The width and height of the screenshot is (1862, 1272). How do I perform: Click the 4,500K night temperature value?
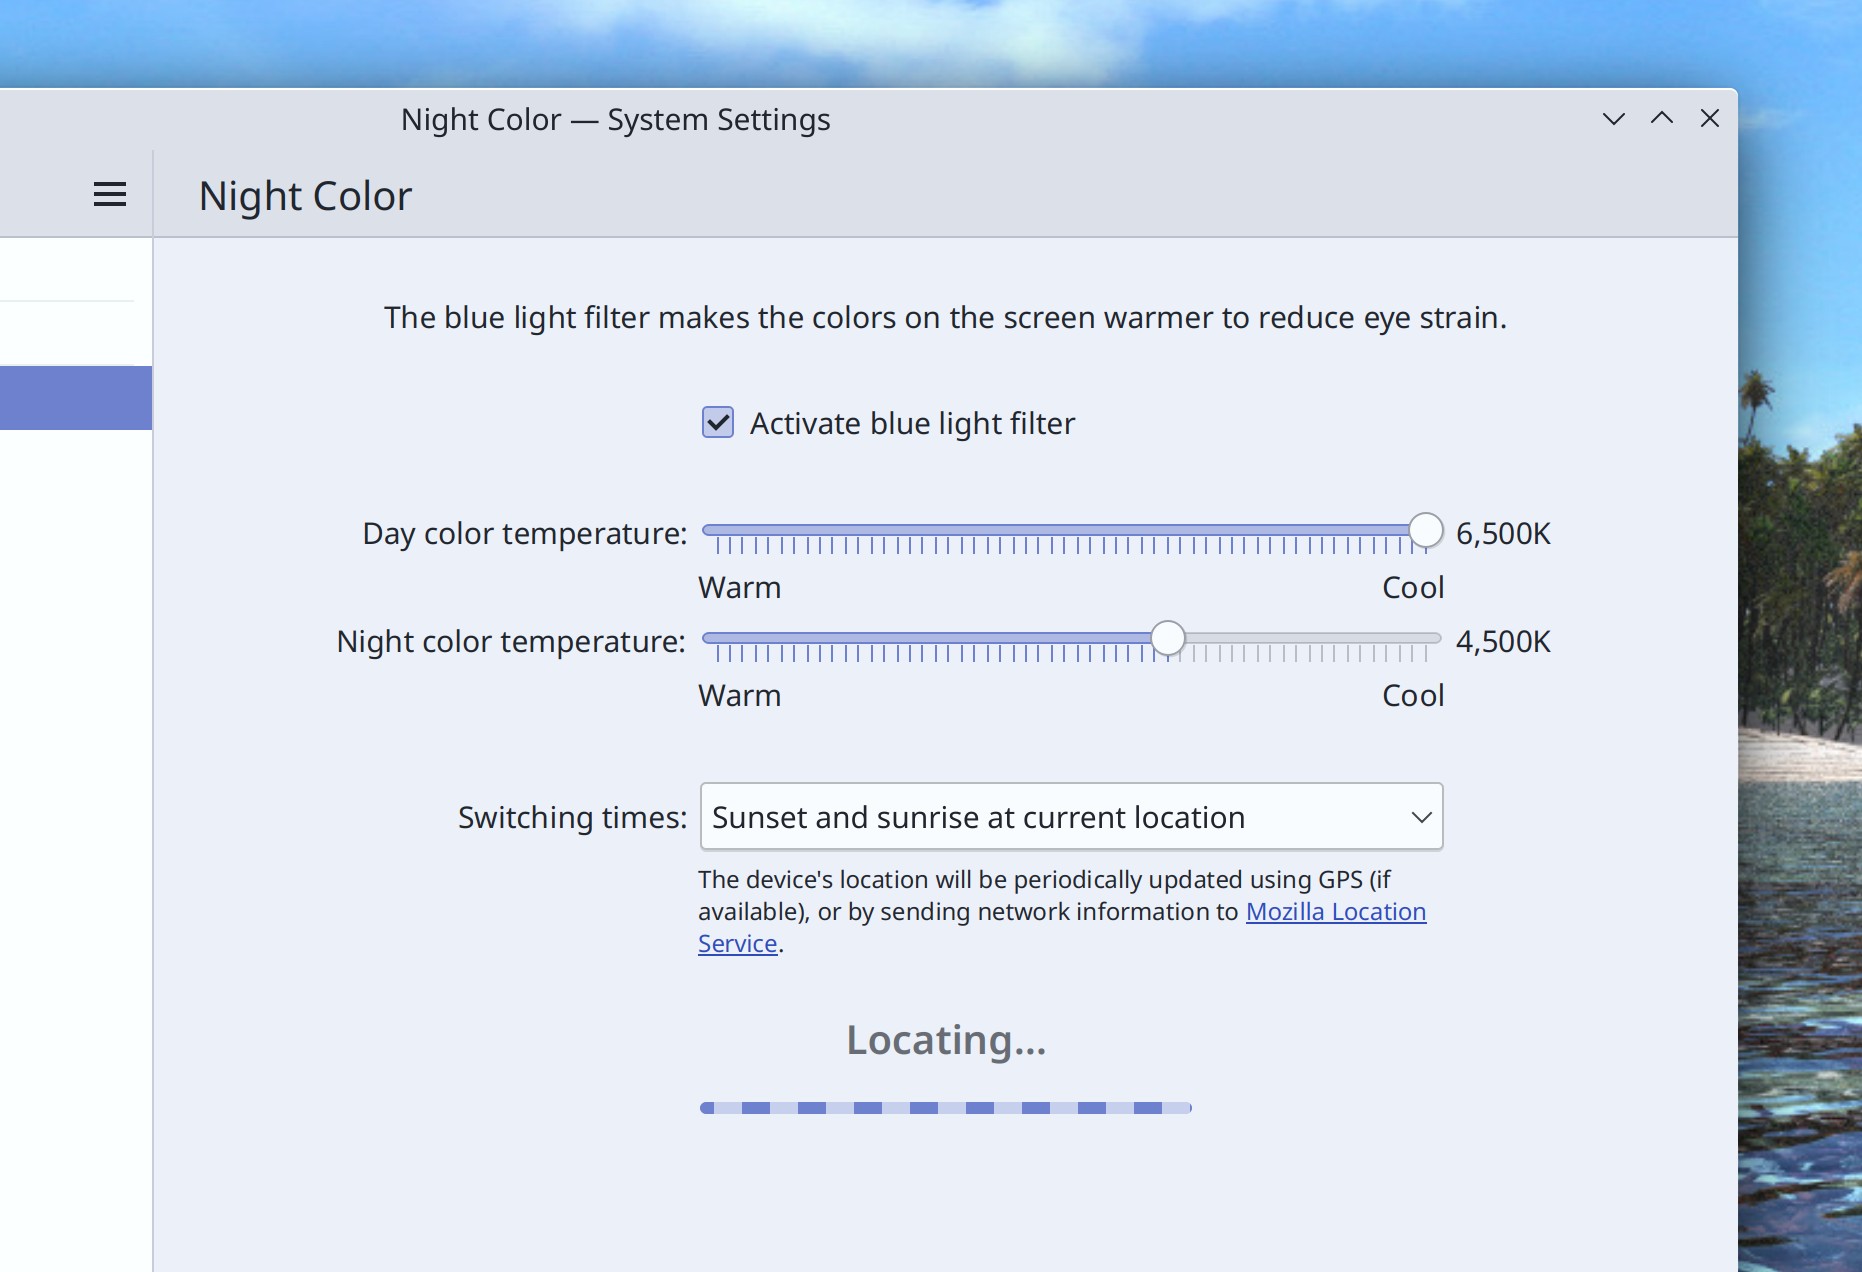(1503, 642)
